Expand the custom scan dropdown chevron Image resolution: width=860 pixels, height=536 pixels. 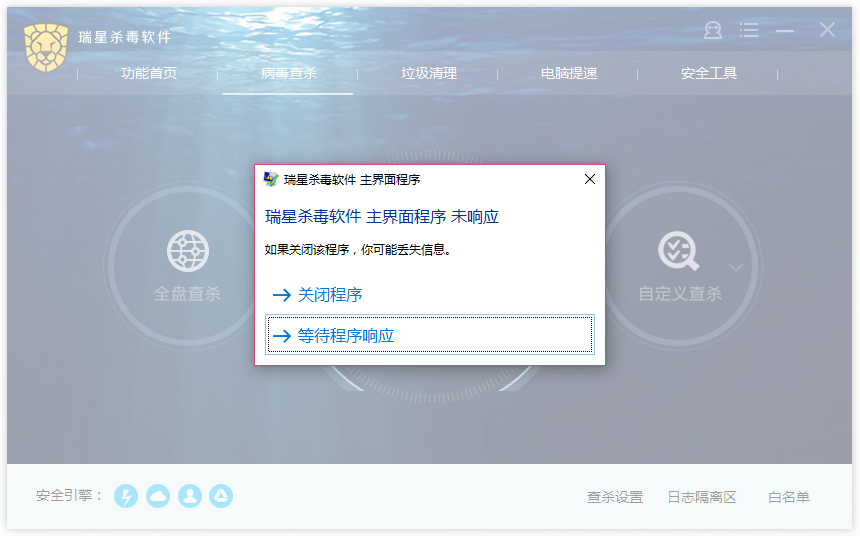coord(736,267)
